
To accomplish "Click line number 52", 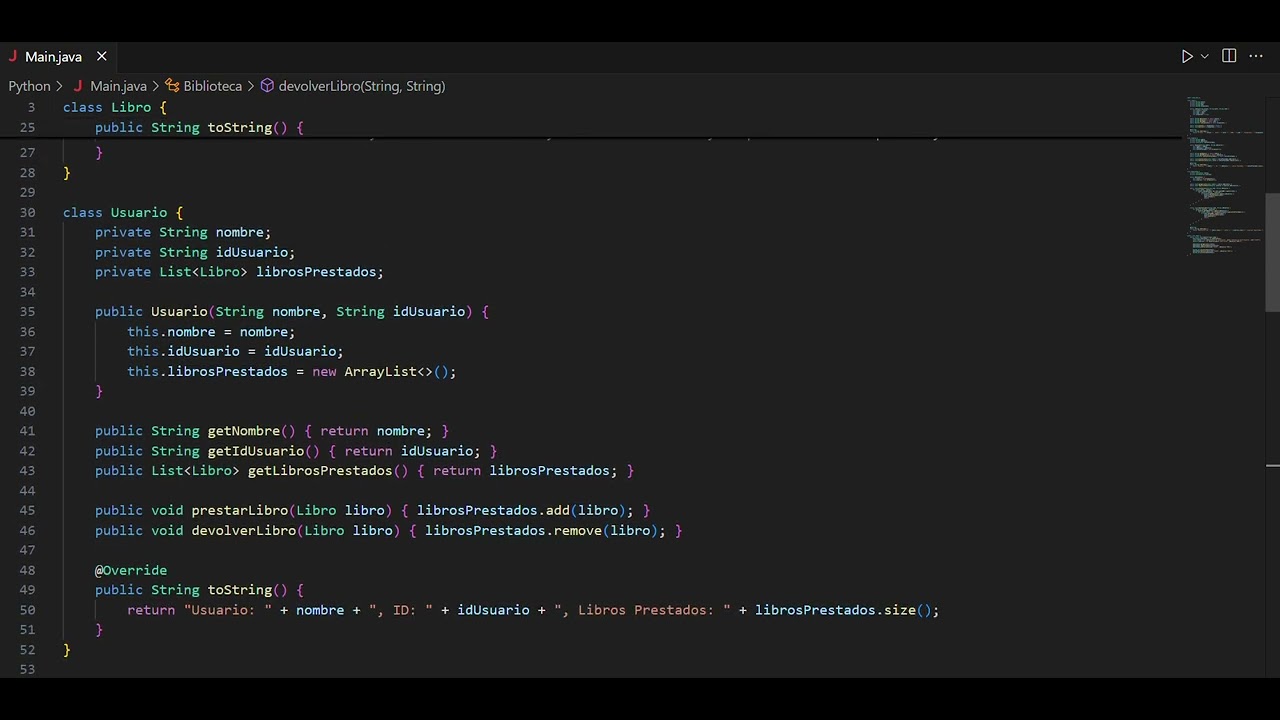I will coord(27,649).
